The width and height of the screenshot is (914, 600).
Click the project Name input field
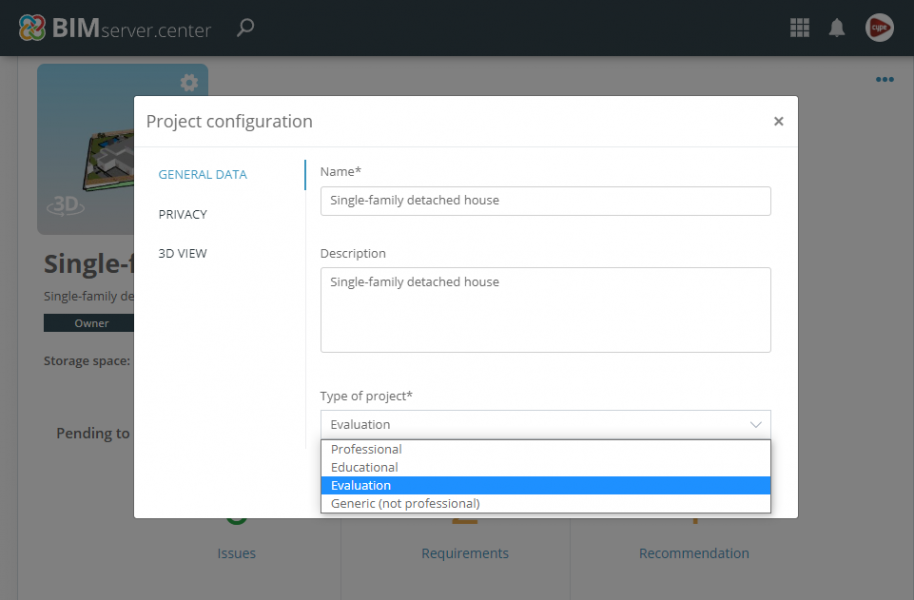(545, 200)
